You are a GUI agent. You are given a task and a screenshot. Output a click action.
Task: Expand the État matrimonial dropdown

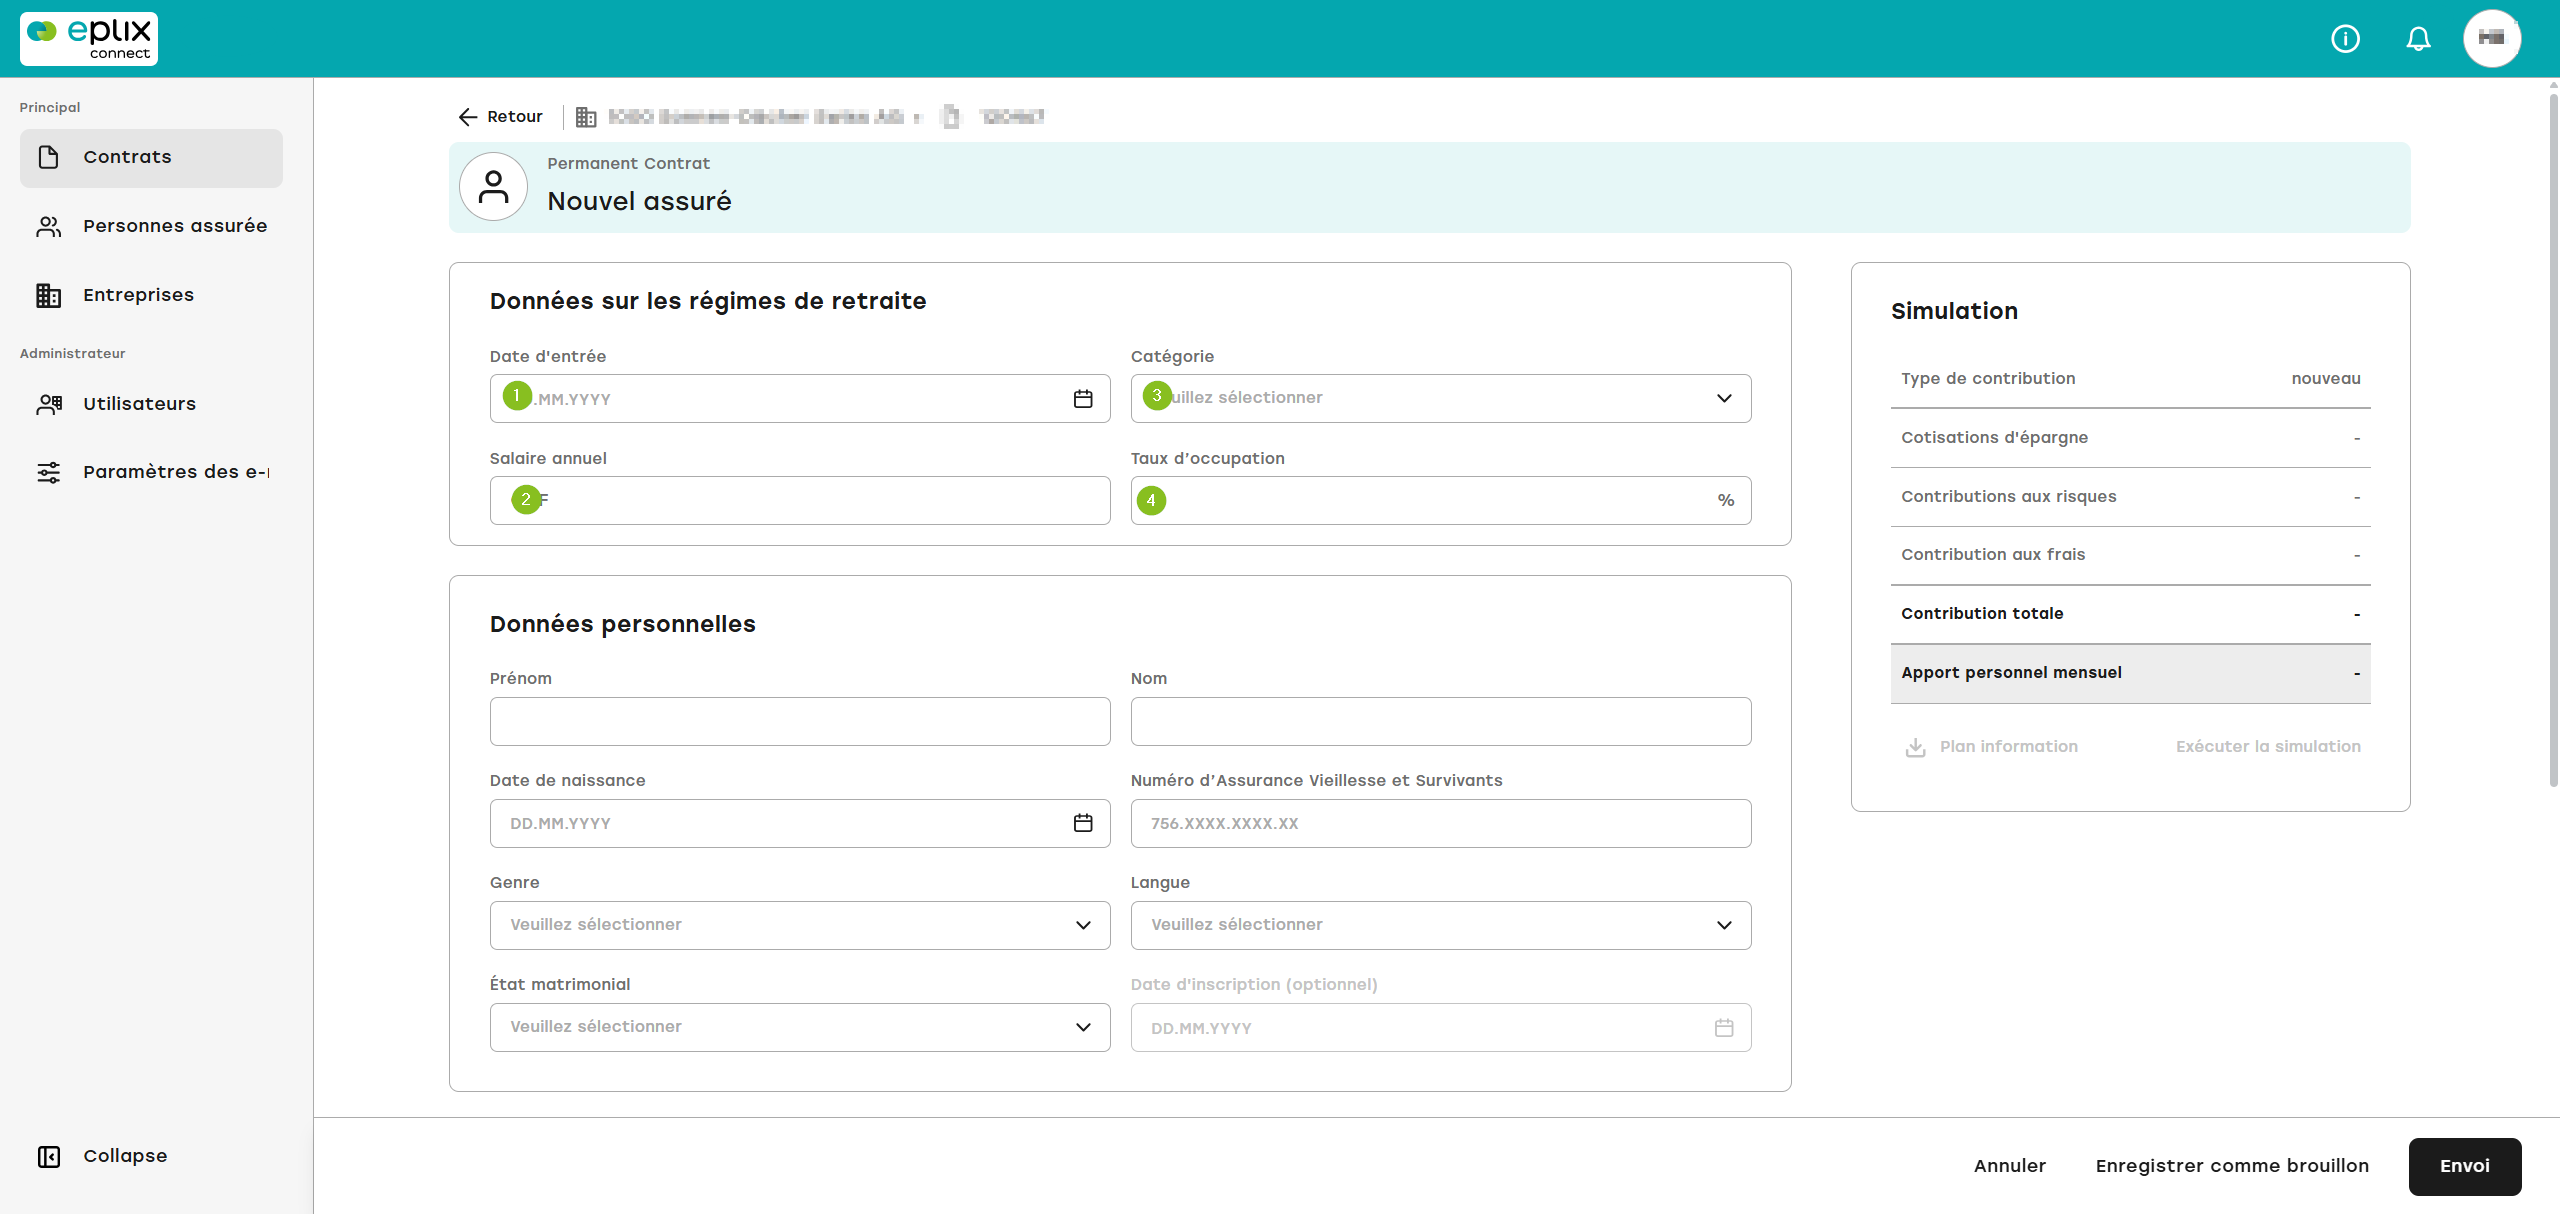click(x=800, y=1027)
